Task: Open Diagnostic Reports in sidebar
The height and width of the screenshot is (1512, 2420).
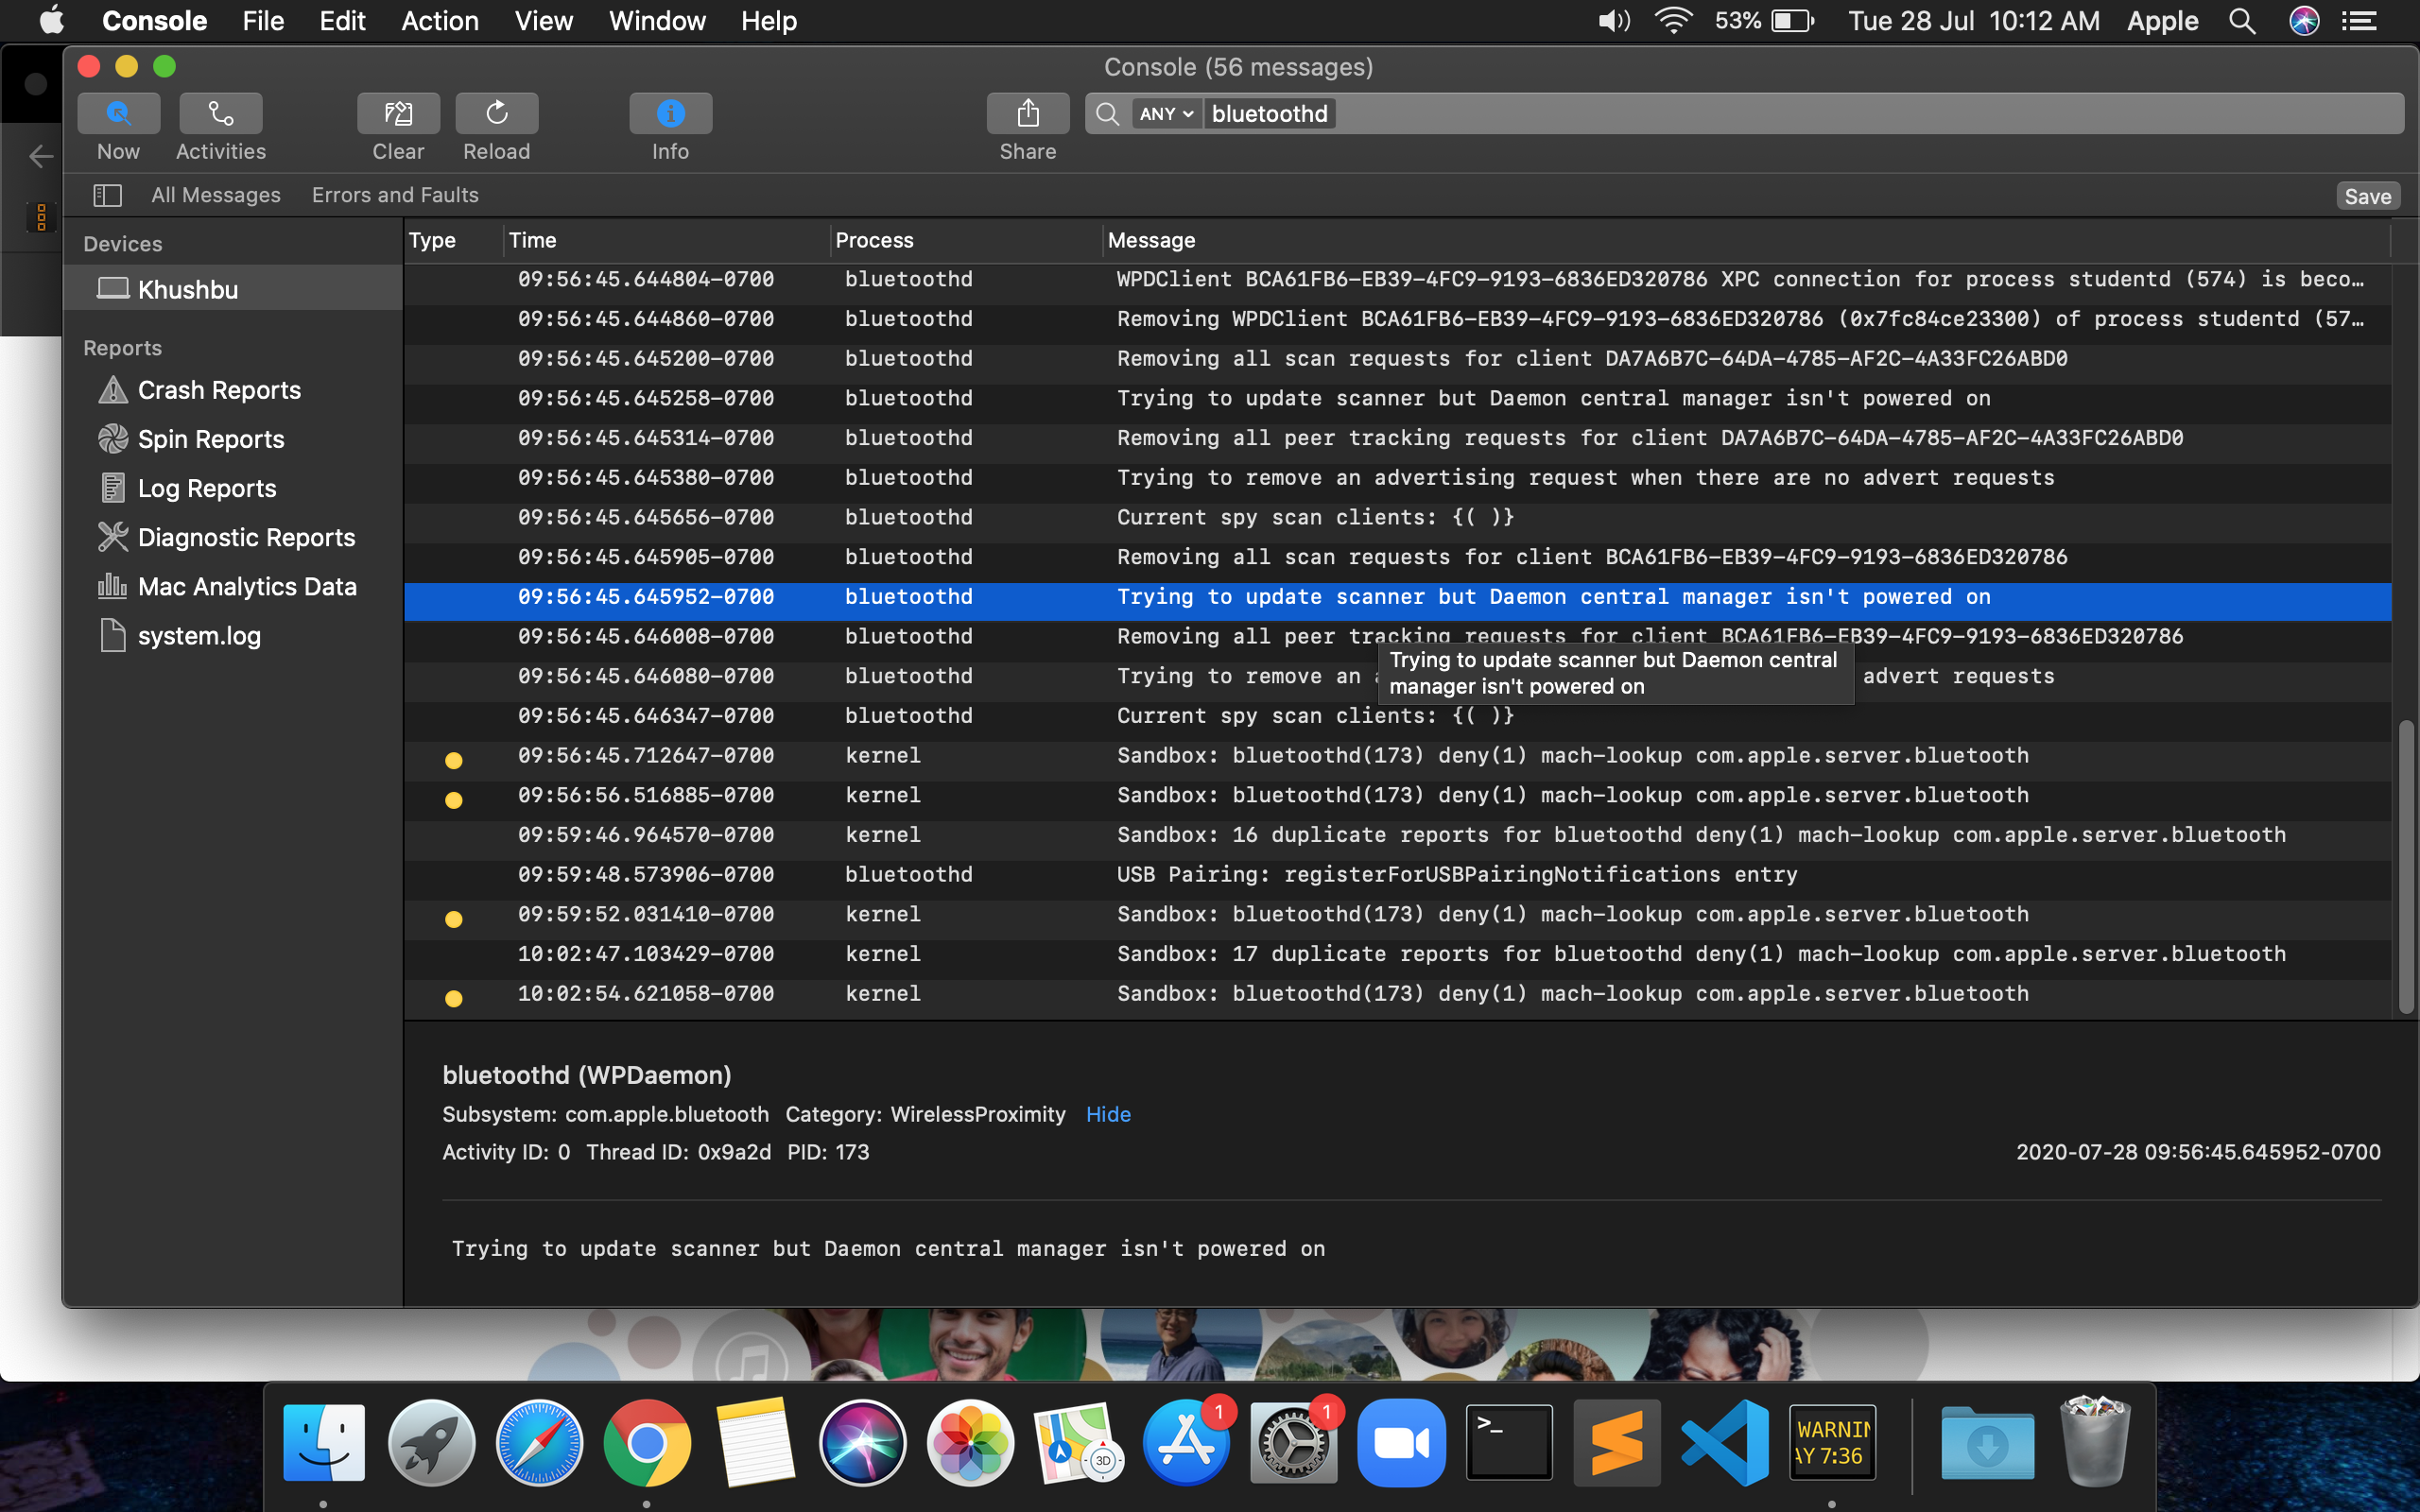Action: [246, 537]
